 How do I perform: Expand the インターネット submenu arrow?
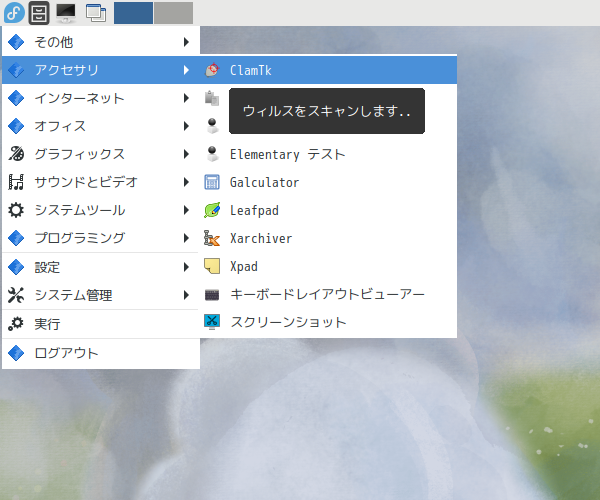click(x=186, y=98)
